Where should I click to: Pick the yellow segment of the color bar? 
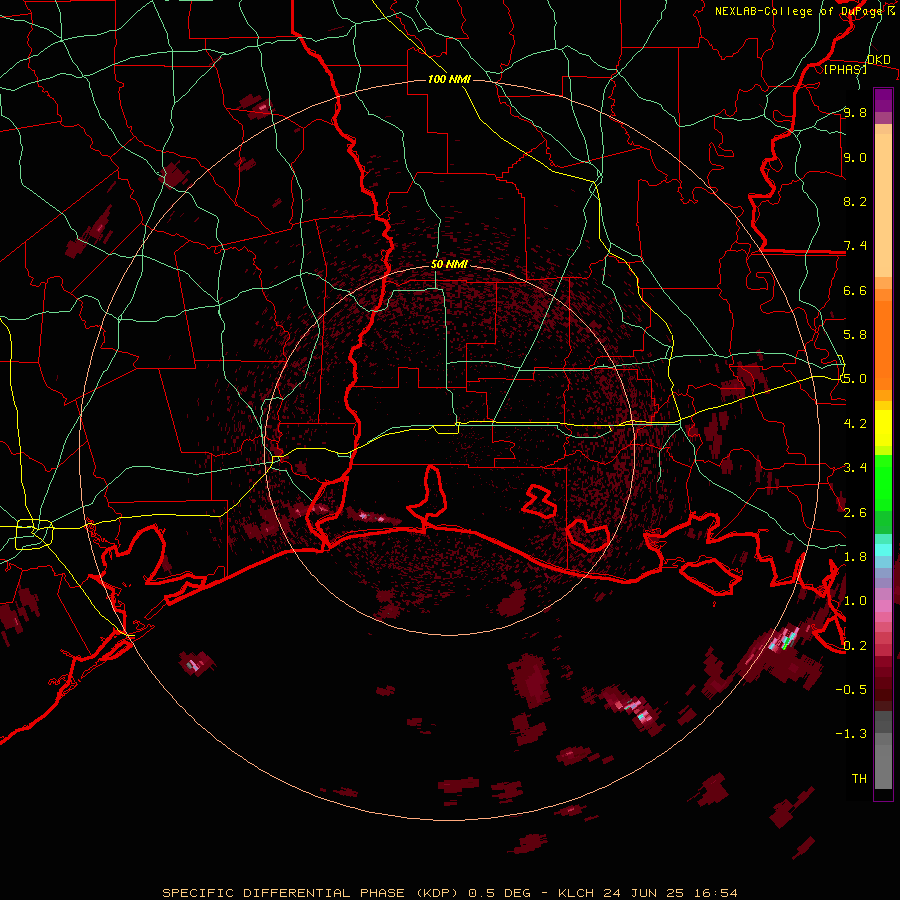[883, 428]
